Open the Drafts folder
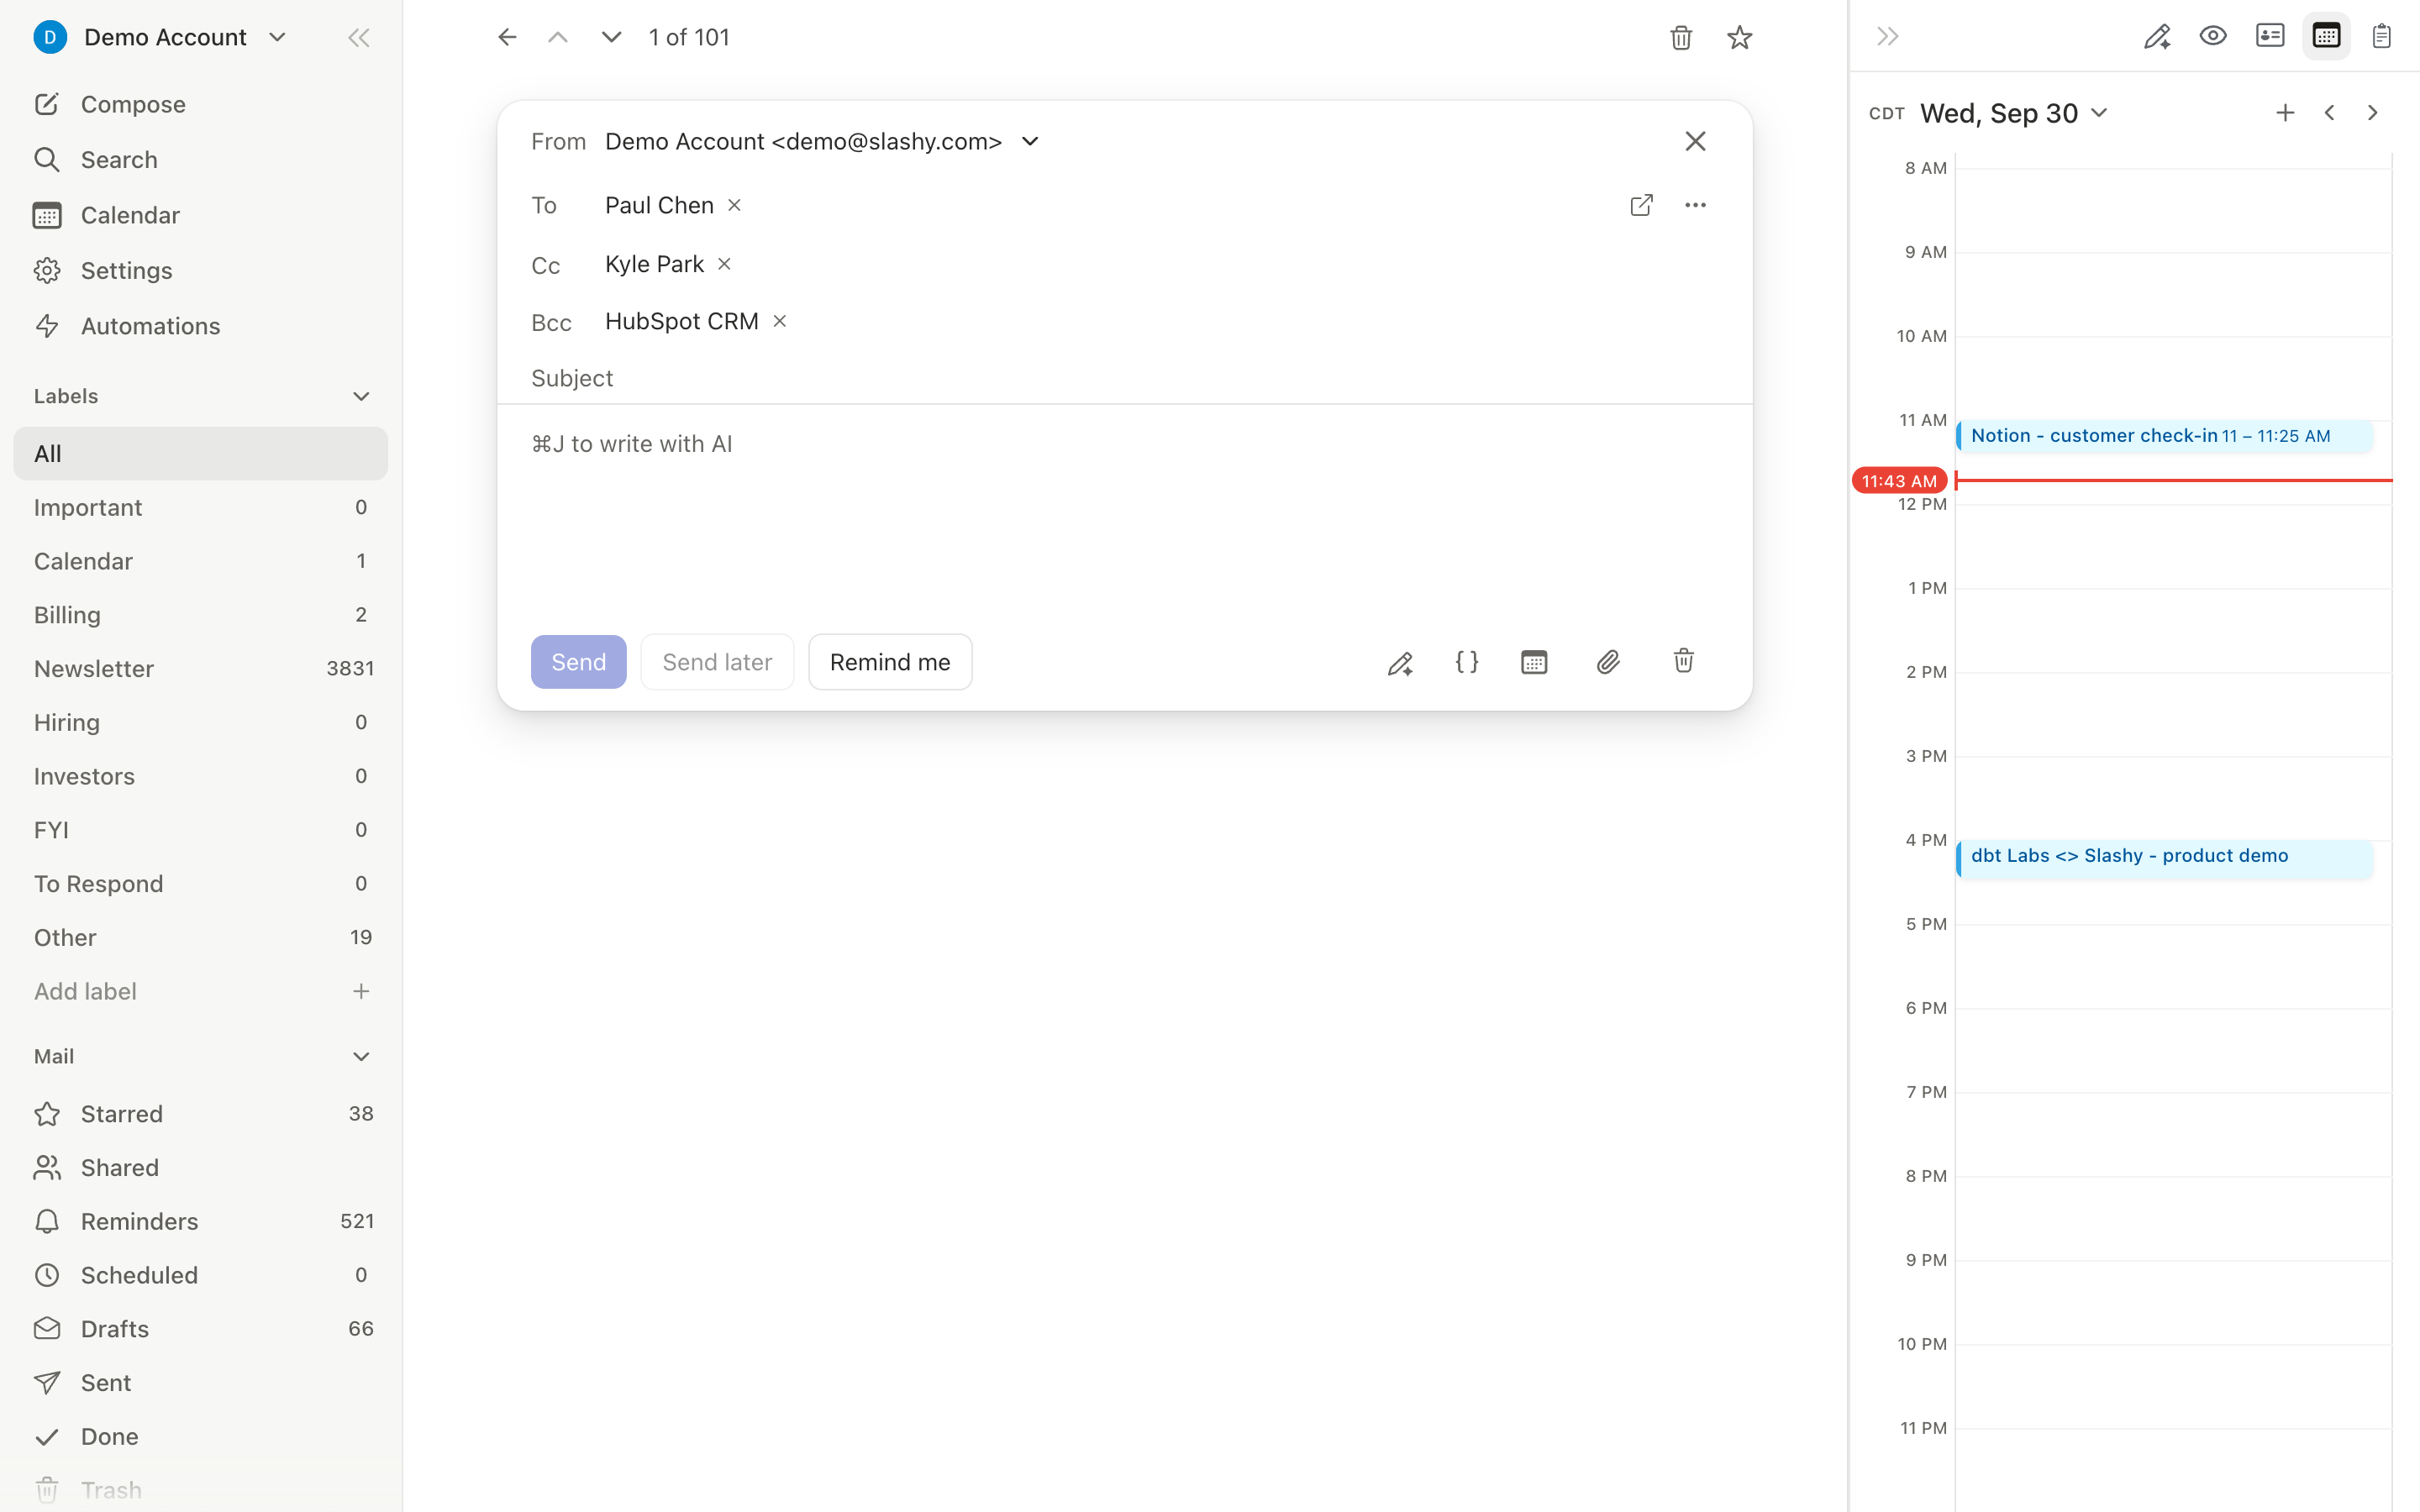 [200, 1328]
